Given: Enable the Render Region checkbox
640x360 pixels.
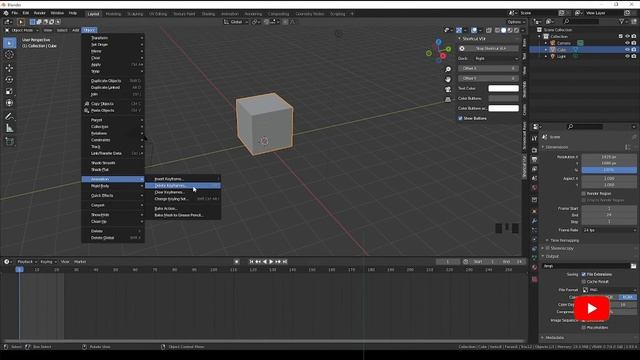Looking at the screenshot, I should pos(584,193).
